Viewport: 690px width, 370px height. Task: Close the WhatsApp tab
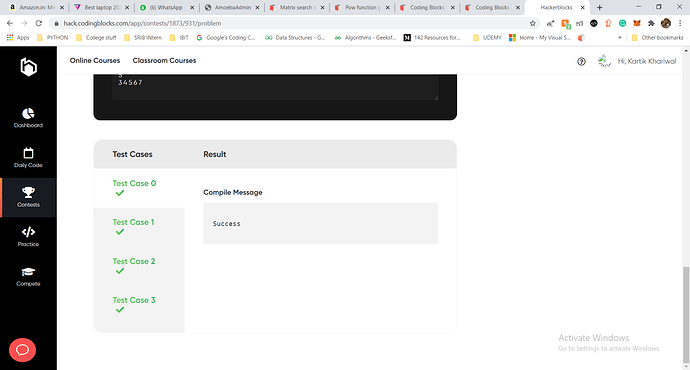tap(192, 7)
